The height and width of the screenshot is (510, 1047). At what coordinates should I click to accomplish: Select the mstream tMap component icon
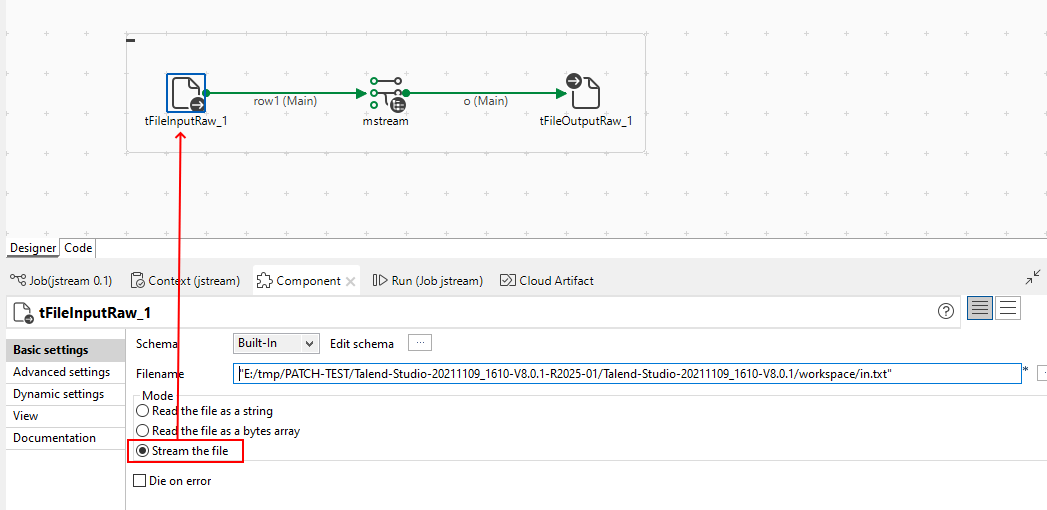(x=389, y=94)
